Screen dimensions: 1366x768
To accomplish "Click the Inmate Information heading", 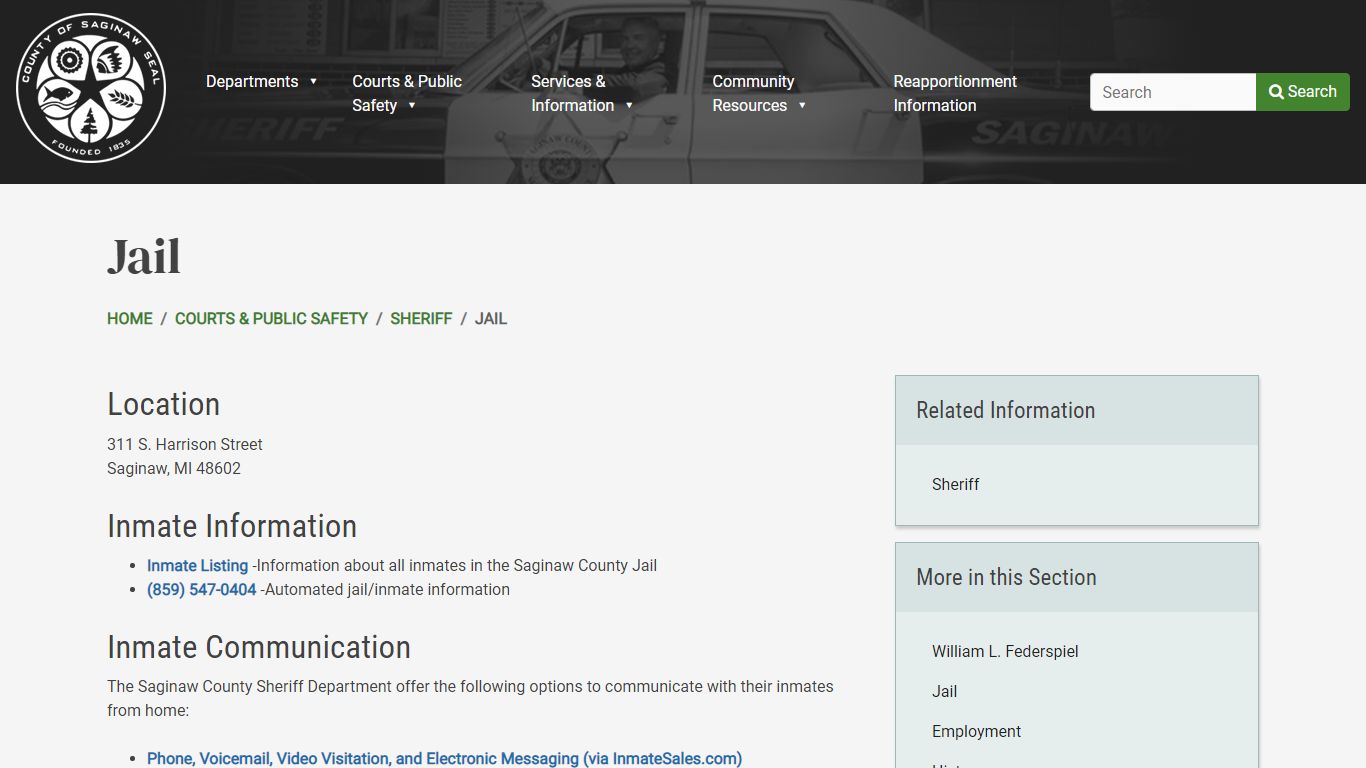I will [232, 526].
